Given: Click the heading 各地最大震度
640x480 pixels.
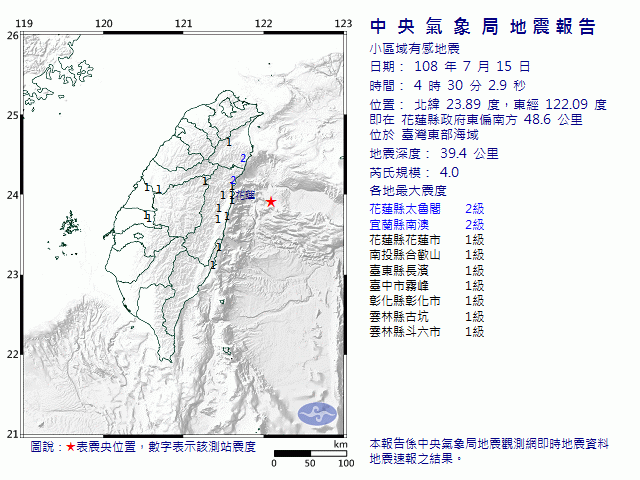Looking at the screenshot, I should coord(408,191).
